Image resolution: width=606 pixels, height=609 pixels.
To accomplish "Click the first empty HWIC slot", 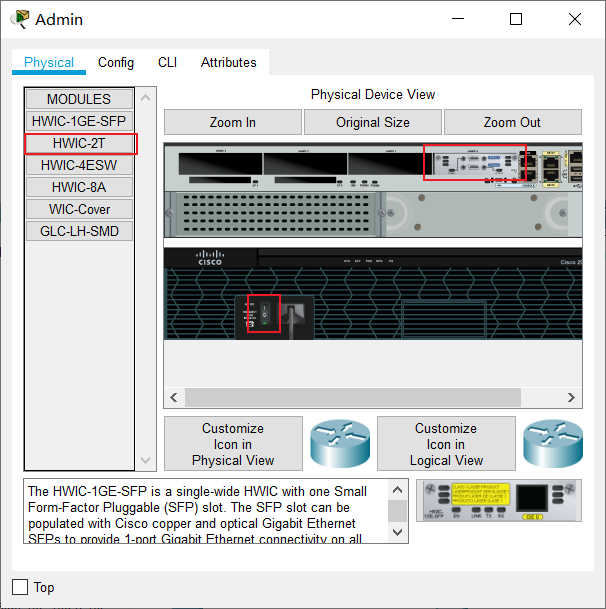I will point(220,164).
